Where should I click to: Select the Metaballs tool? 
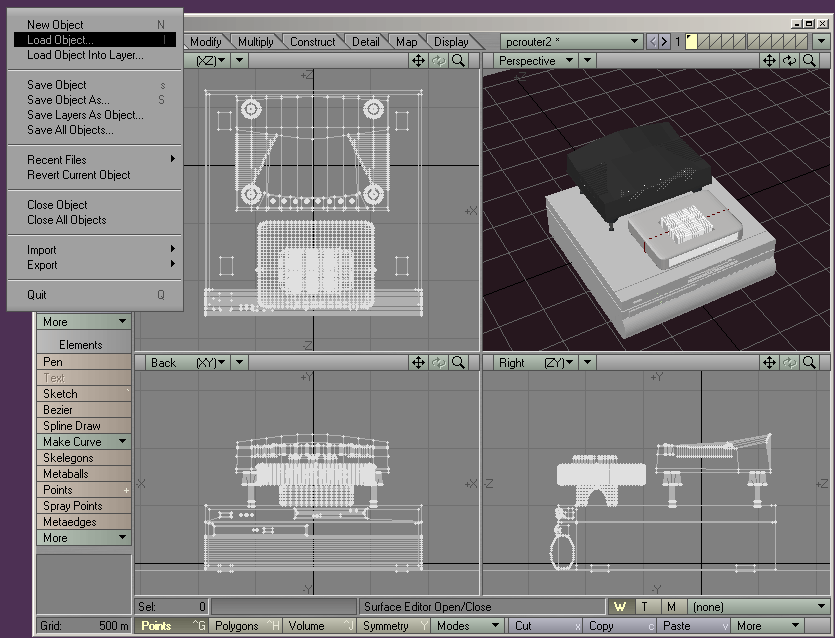tap(83, 473)
